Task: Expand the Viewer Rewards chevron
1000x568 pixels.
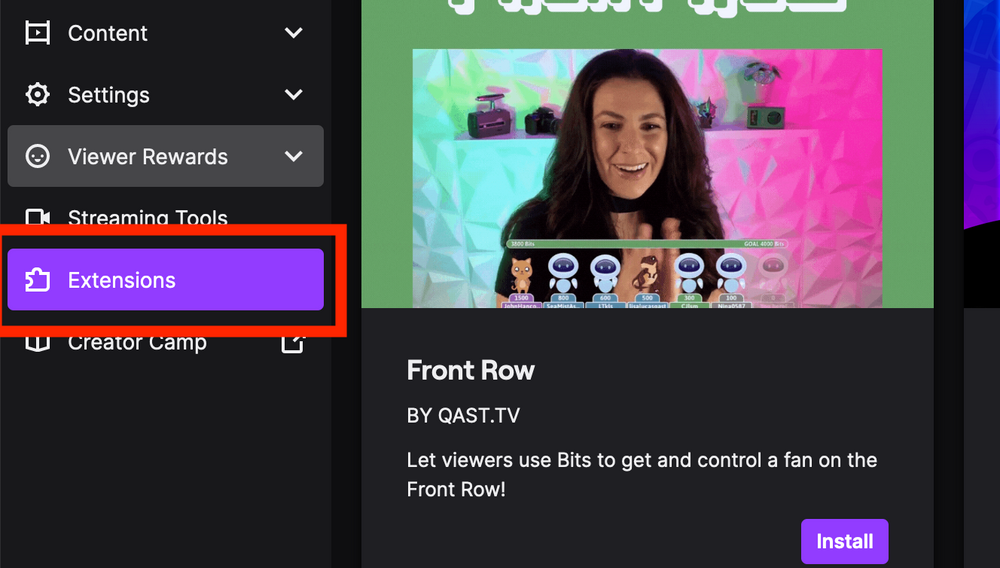Action: point(293,156)
